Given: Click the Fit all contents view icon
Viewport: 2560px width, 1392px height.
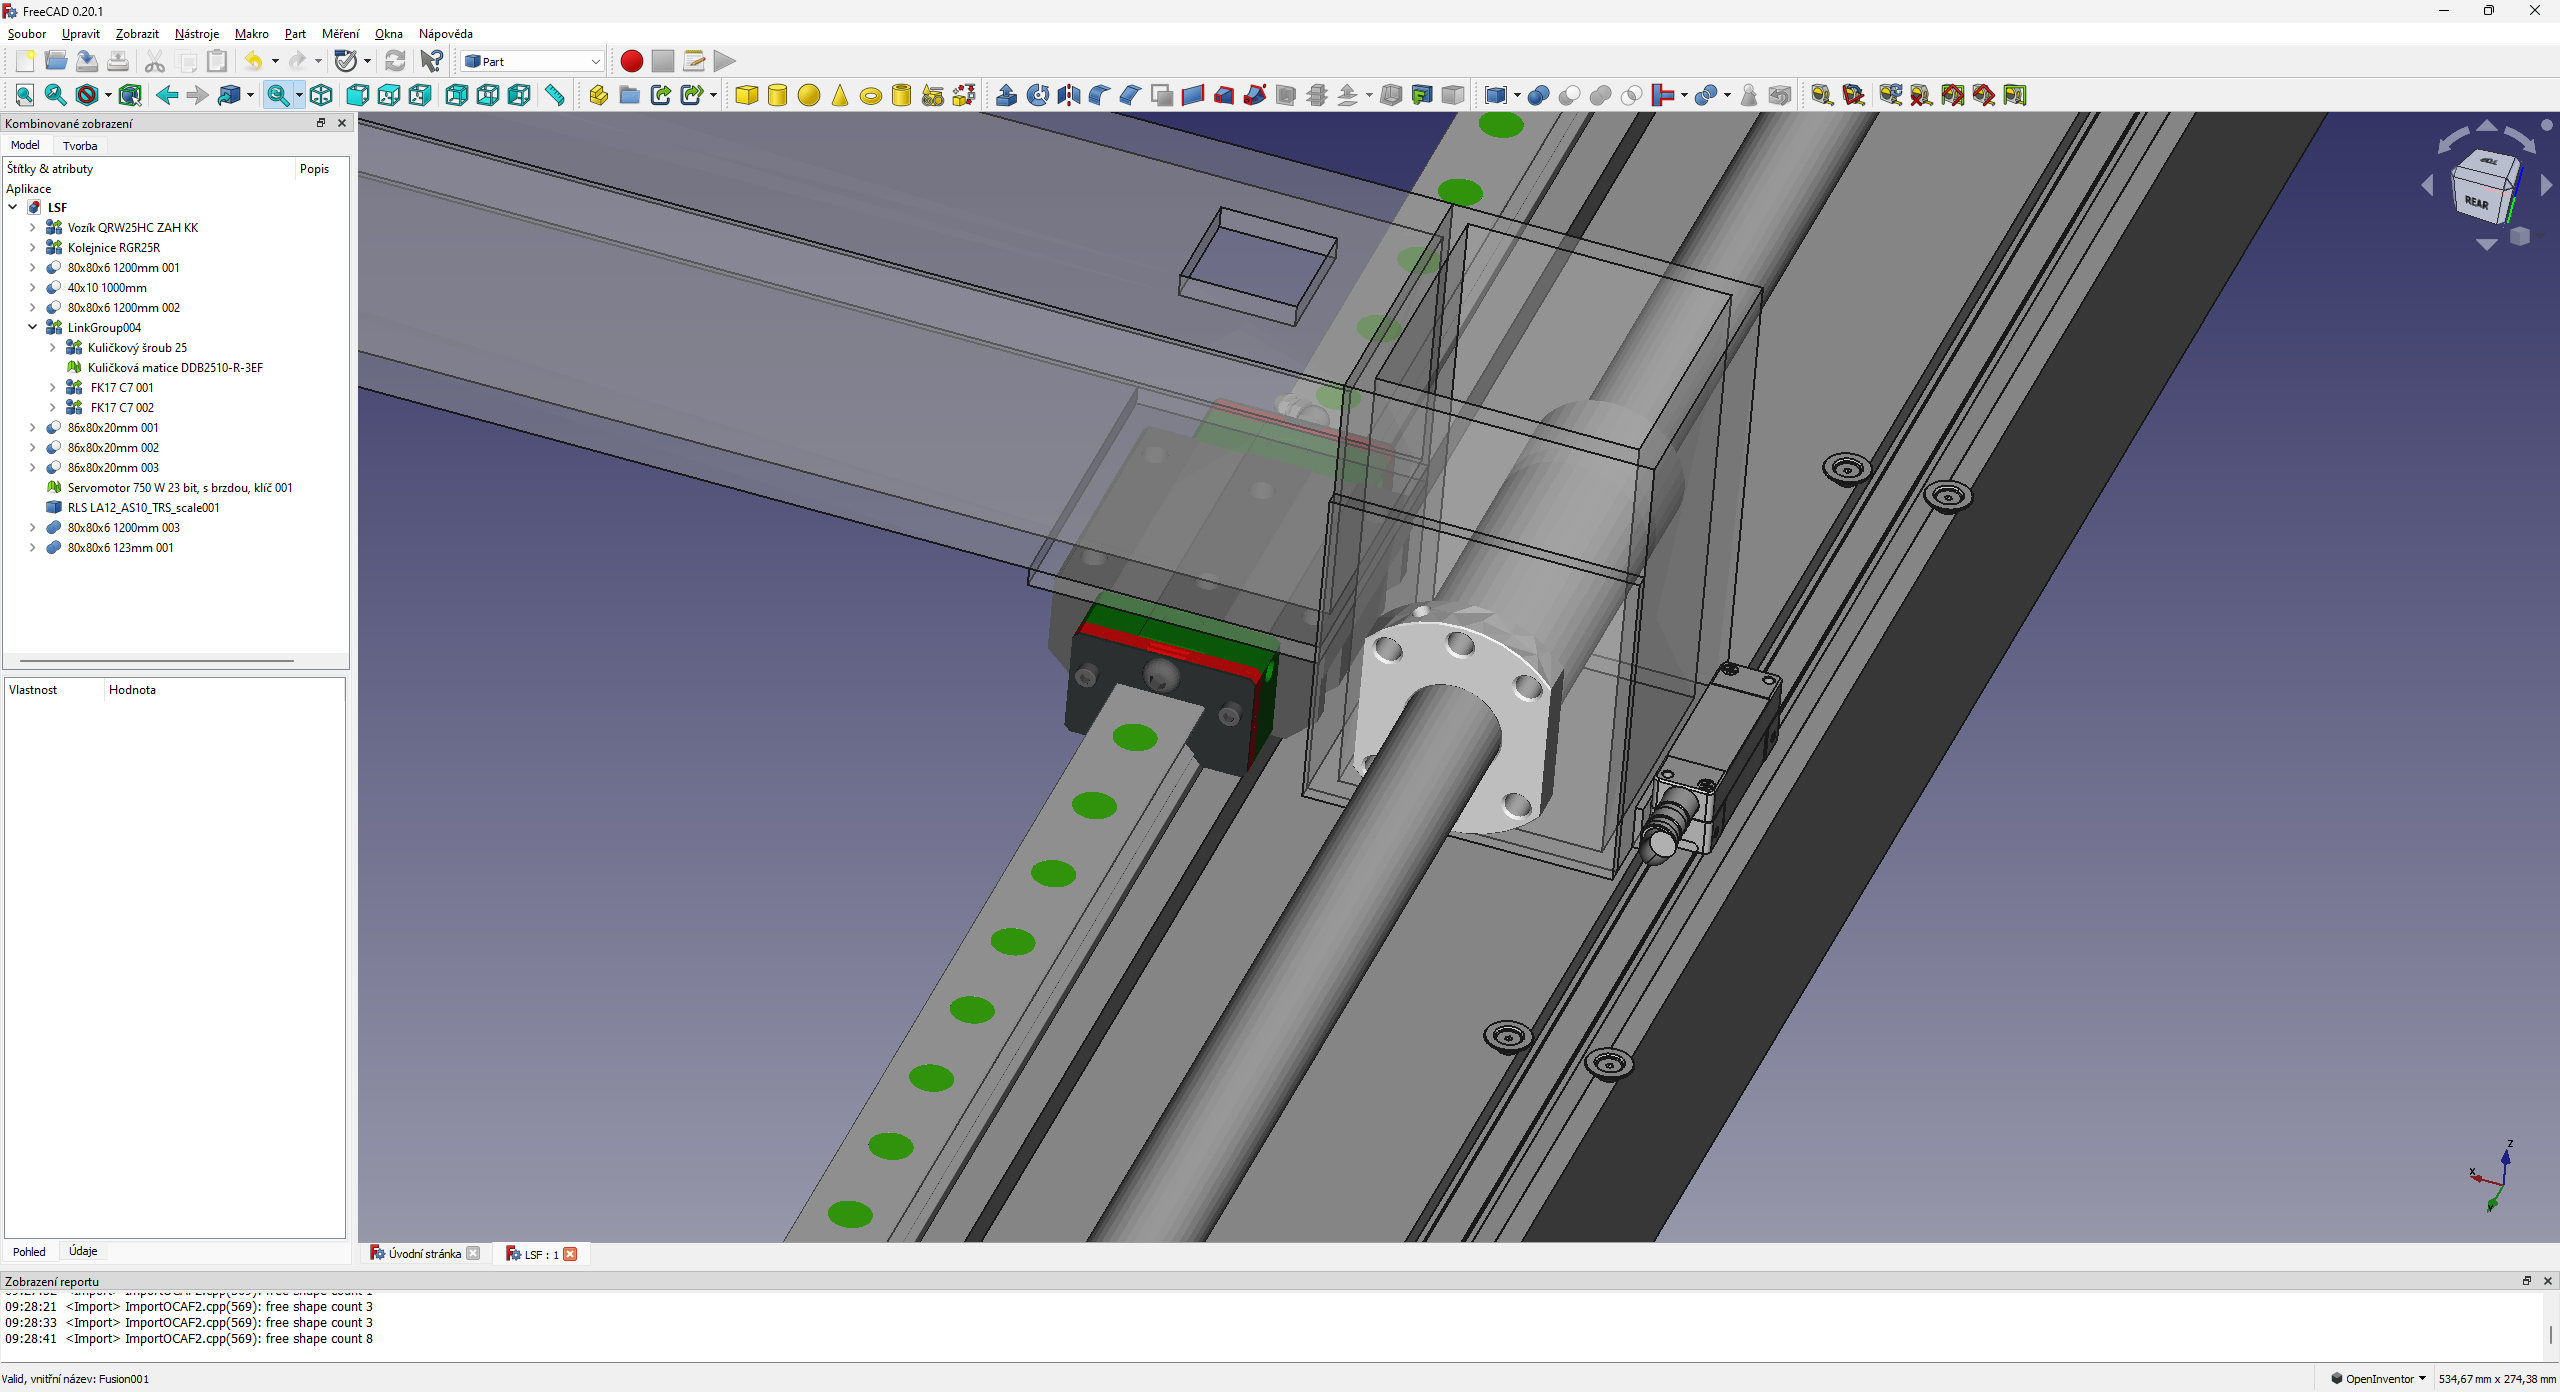Looking at the screenshot, I should click(x=24, y=95).
